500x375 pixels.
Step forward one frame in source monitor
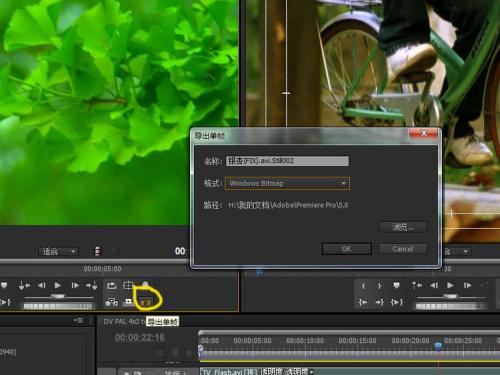(x=75, y=285)
